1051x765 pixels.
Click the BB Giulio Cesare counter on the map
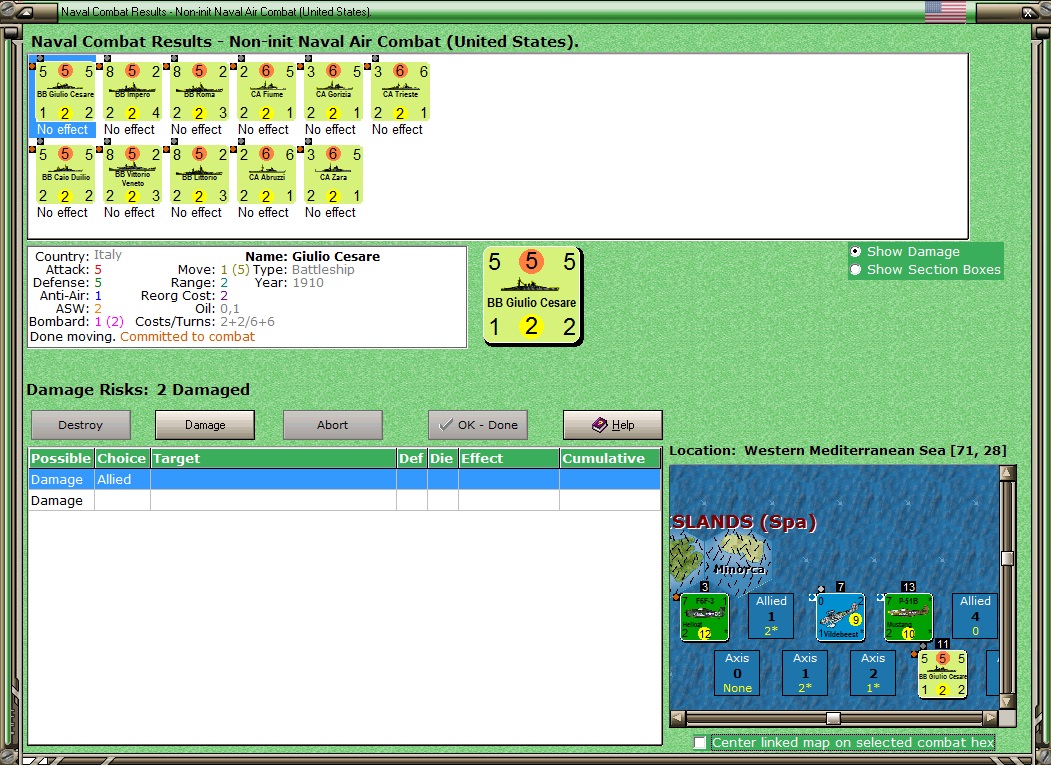(x=942, y=674)
